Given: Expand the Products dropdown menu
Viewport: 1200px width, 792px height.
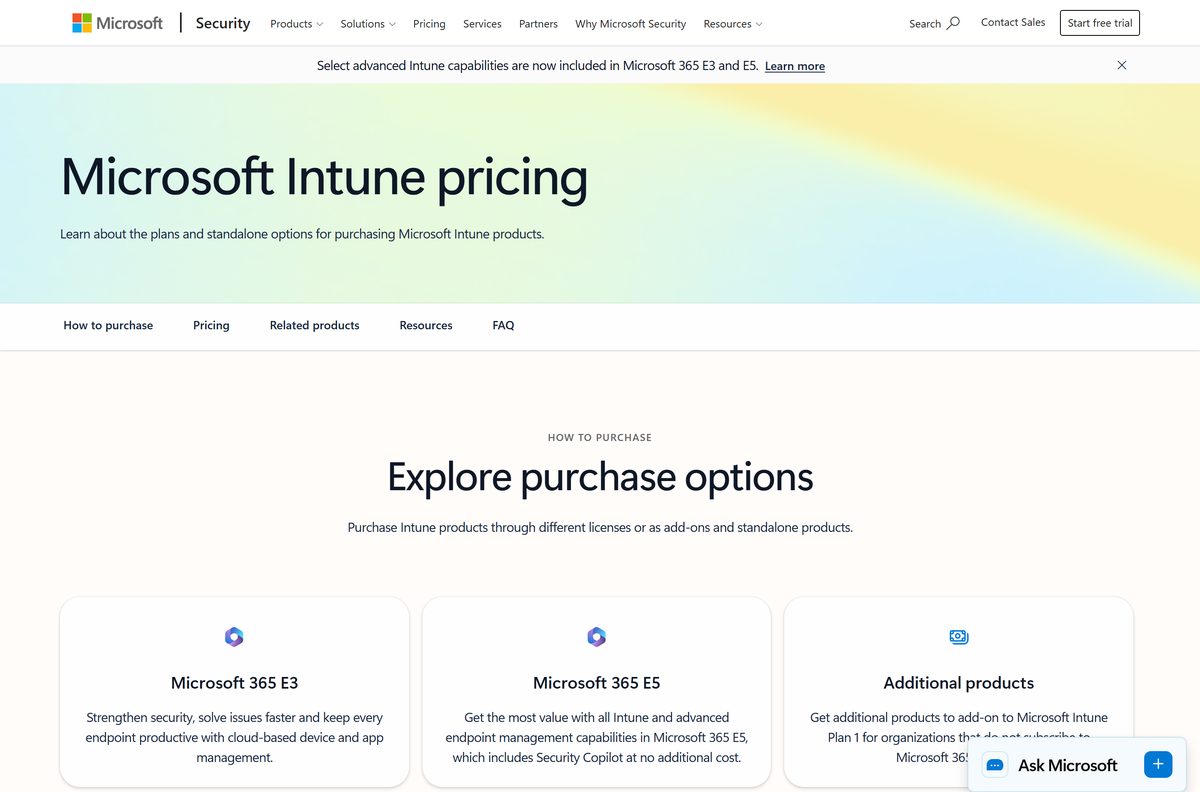Looking at the screenshot, I should (297, 23).
